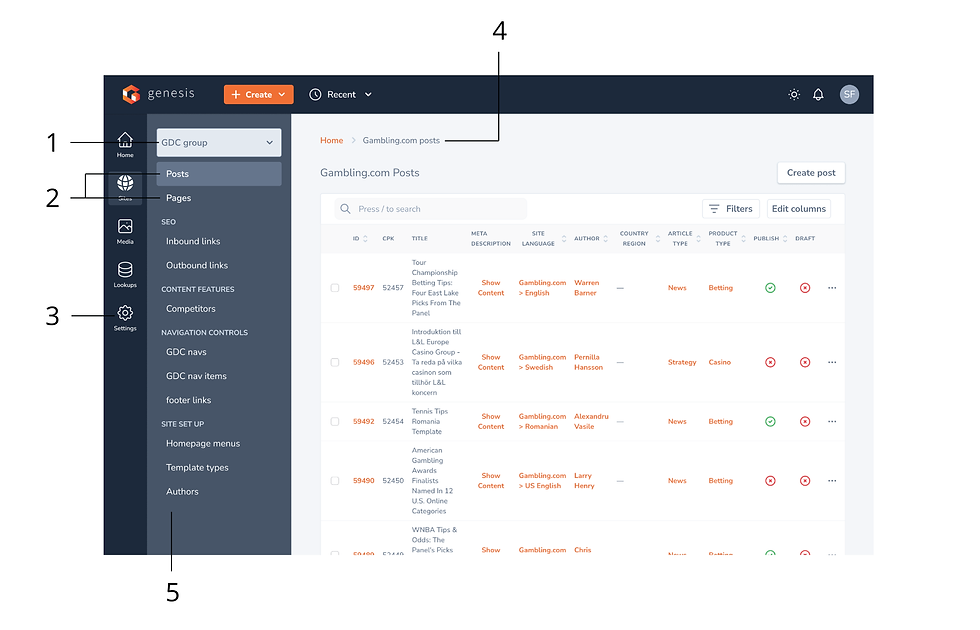This screenshot has height=630, width=980.
Task: Open Competitors menu item
Action: click(x=191, y=309)
